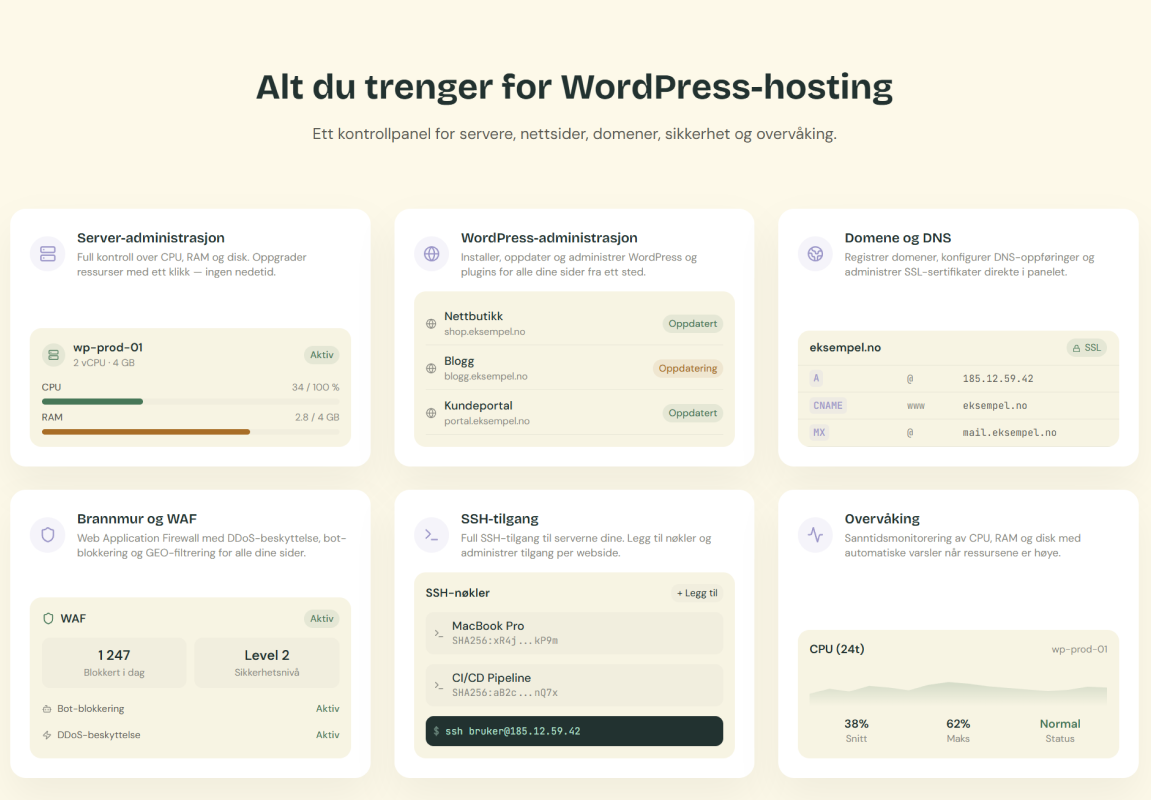Click terminal icon beside MacBook Pro key
Viewport: 1151px width, 800px height.
tap(438, 633)
